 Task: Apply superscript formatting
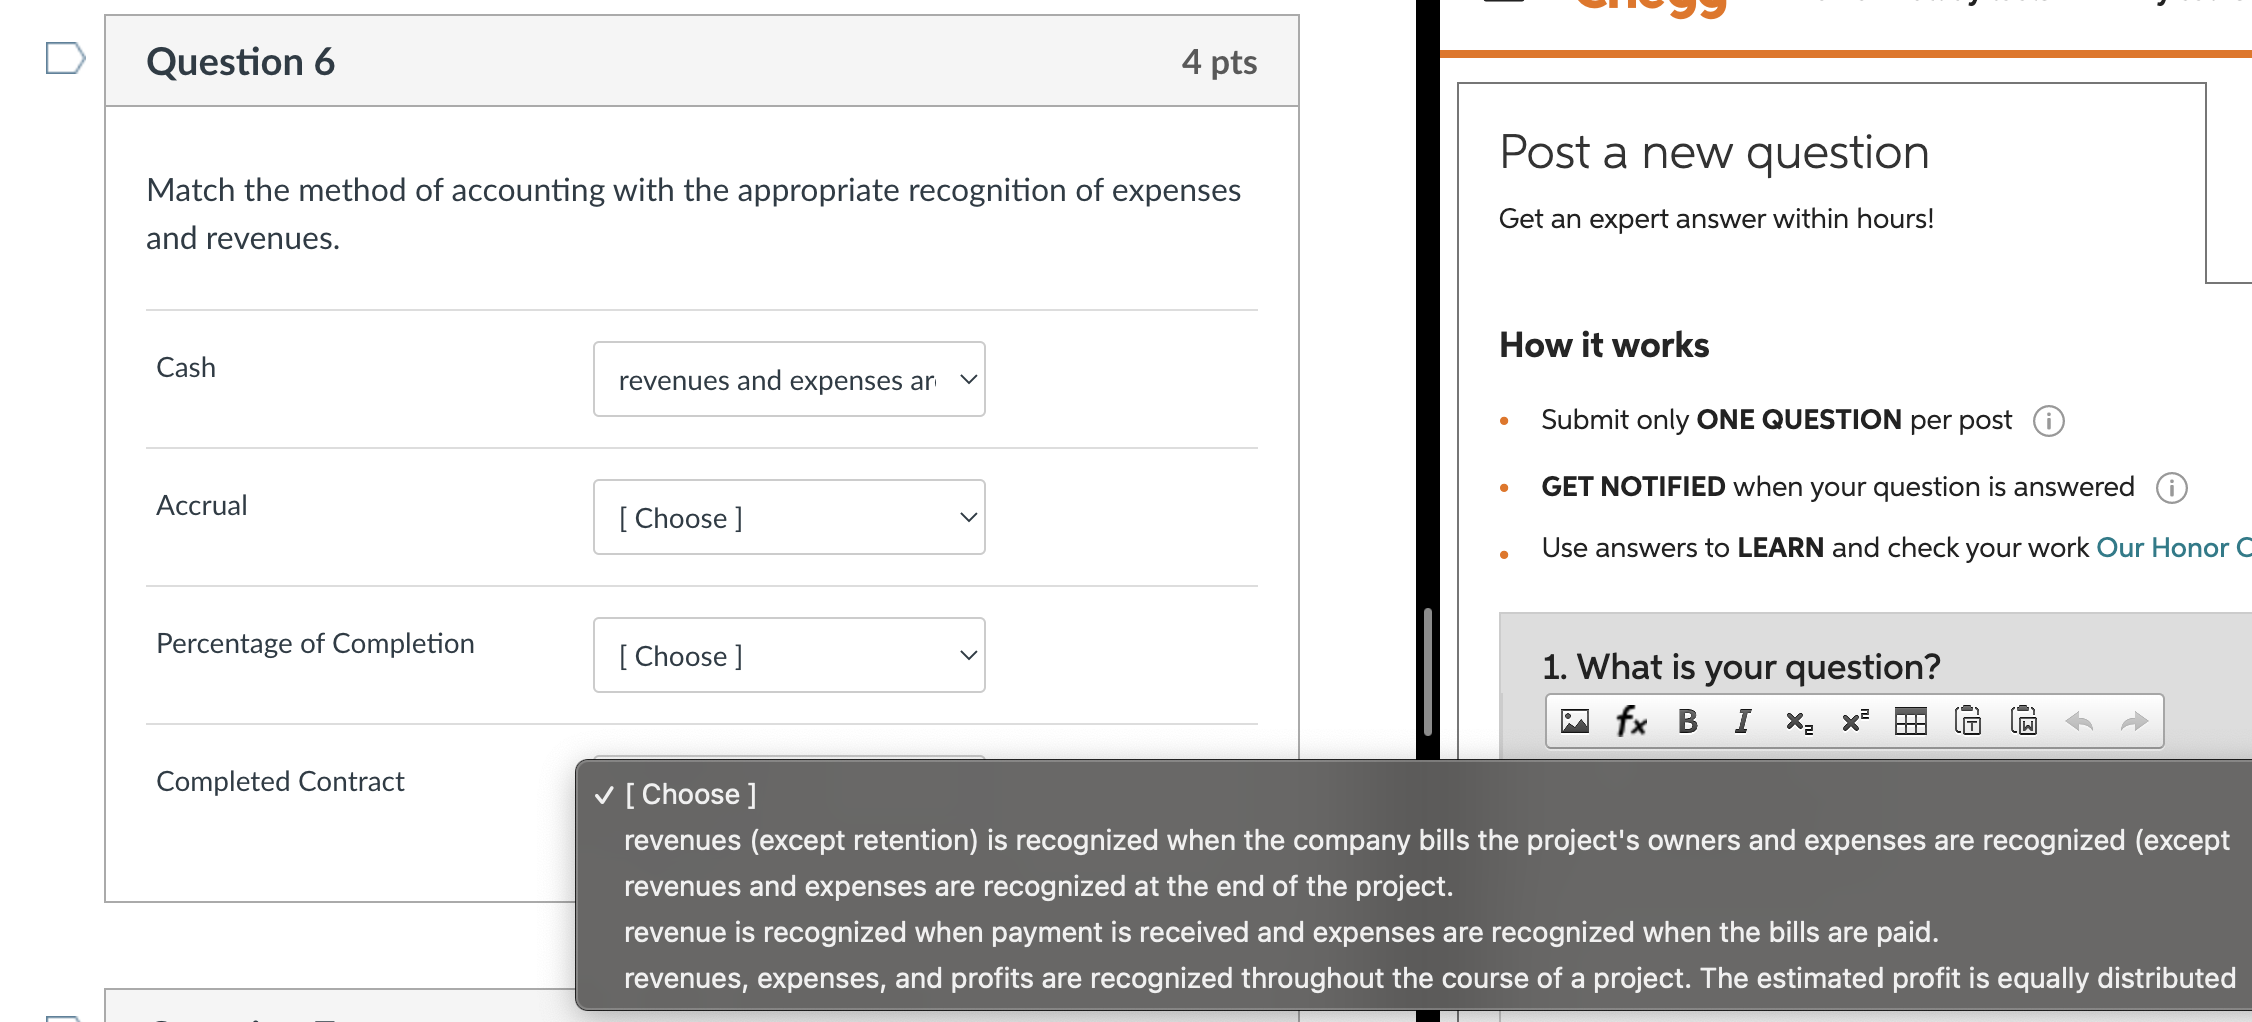pos(1855,721)
